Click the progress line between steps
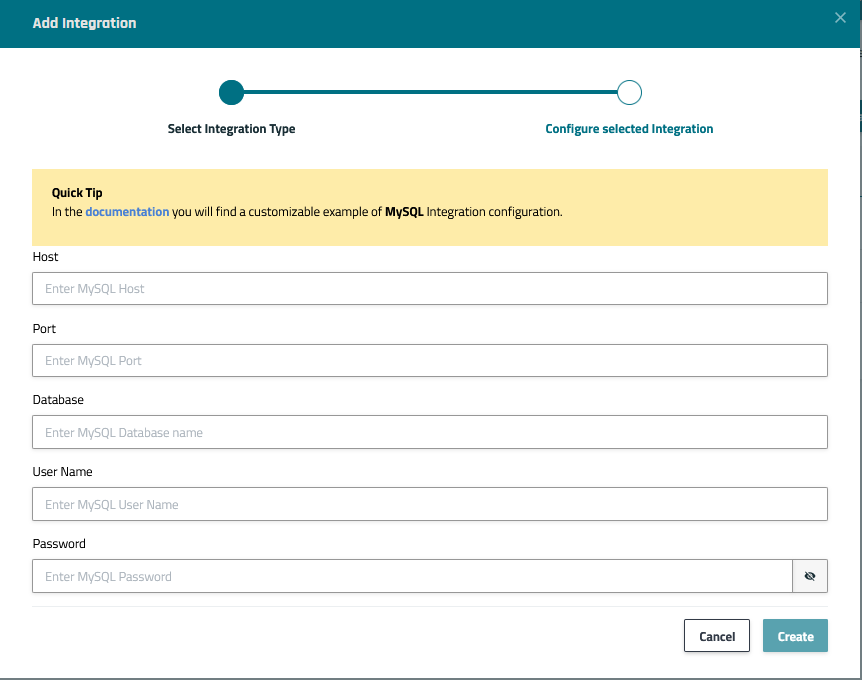The image size is (862, 680). point(430,93)
